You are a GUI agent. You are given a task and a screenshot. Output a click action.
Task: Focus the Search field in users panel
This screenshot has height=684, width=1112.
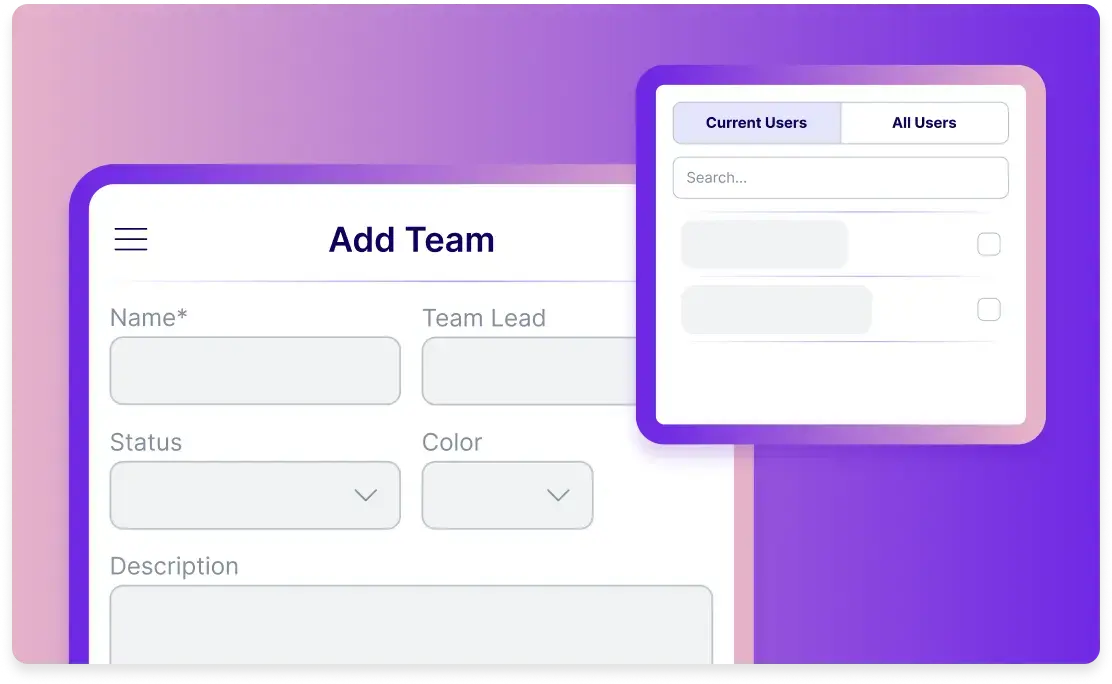(840, 178)
